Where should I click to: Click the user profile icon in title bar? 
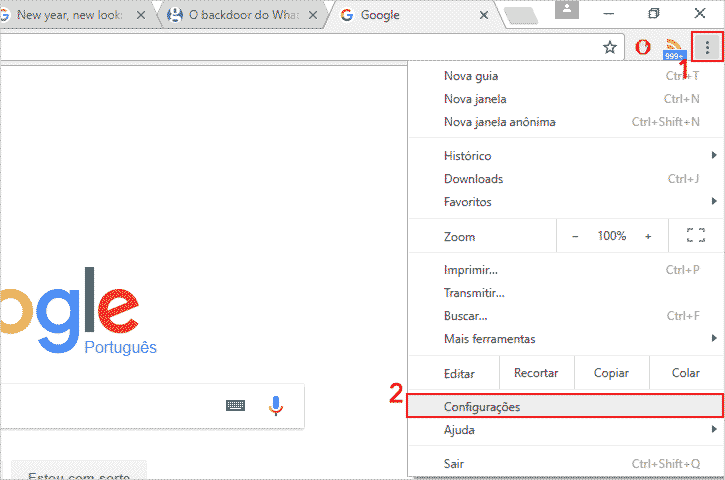click(568, 9)
